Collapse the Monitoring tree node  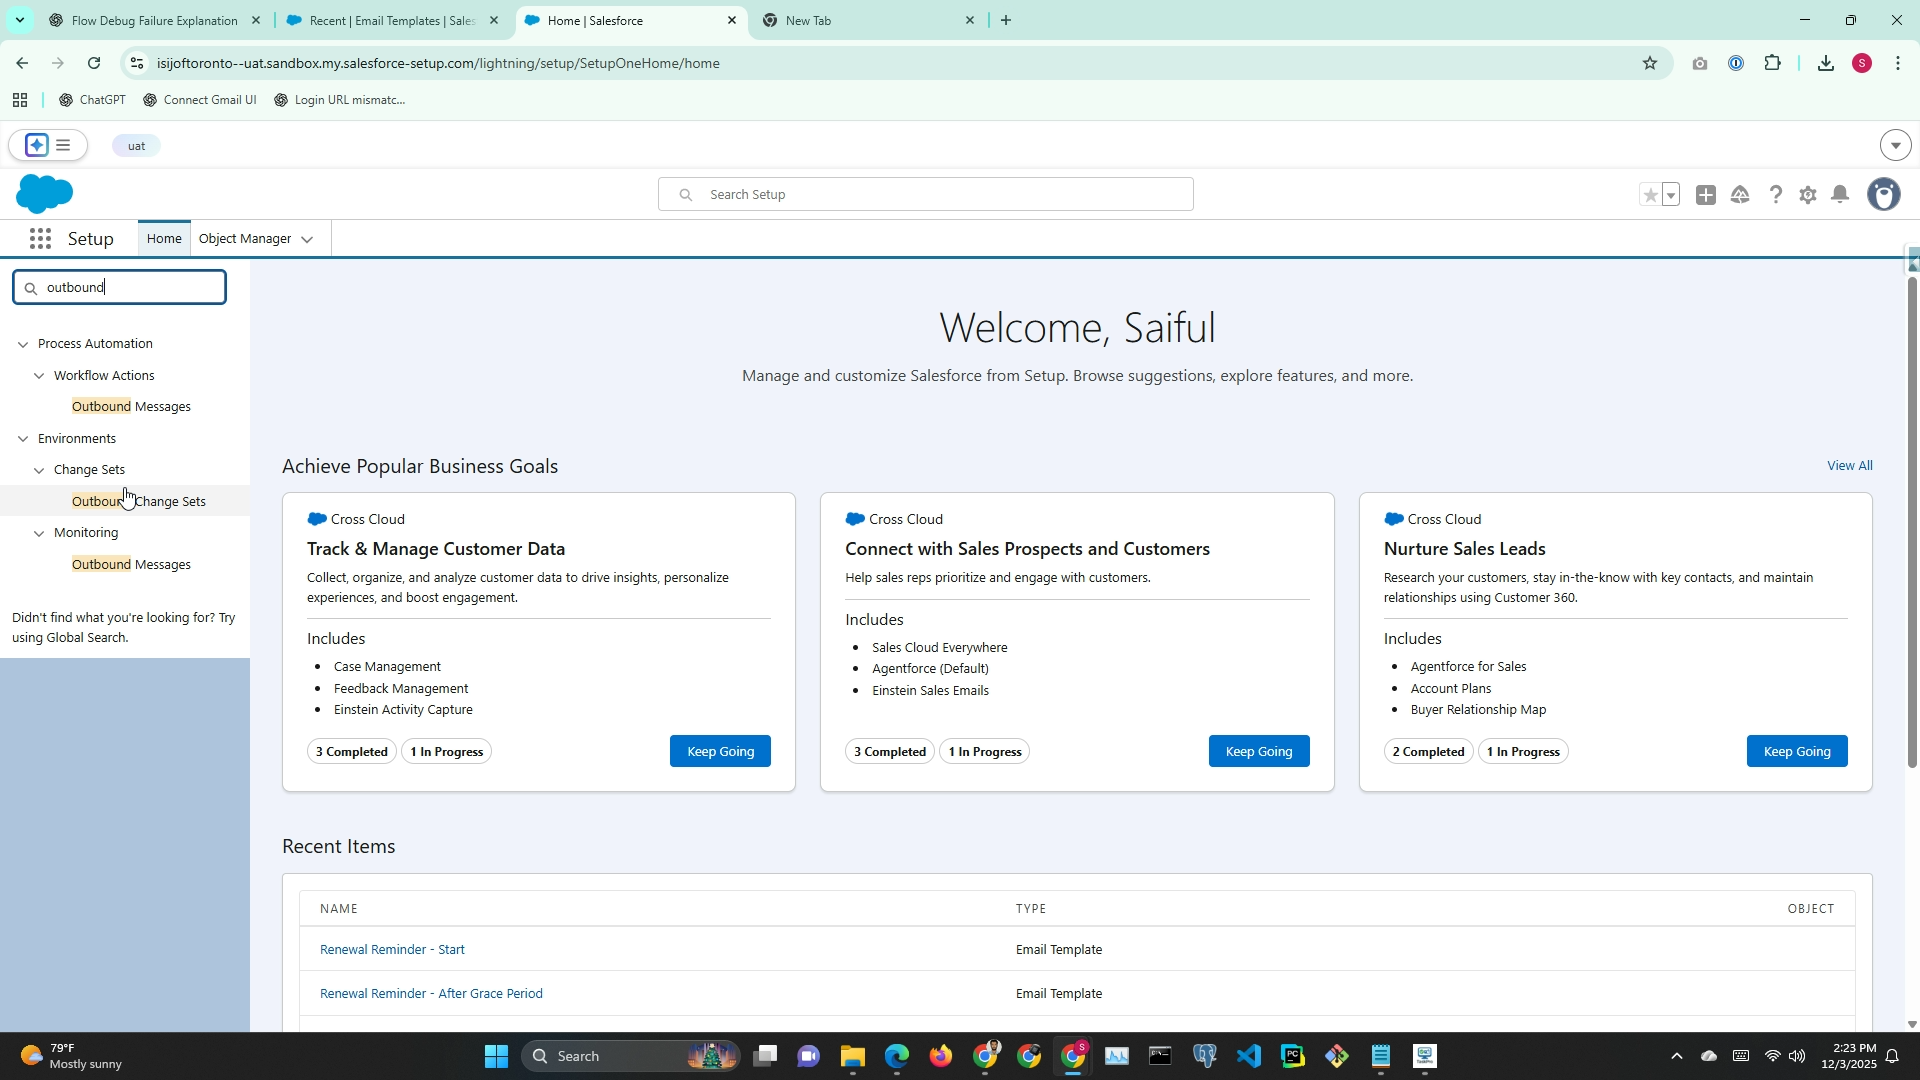click(39, 533)
